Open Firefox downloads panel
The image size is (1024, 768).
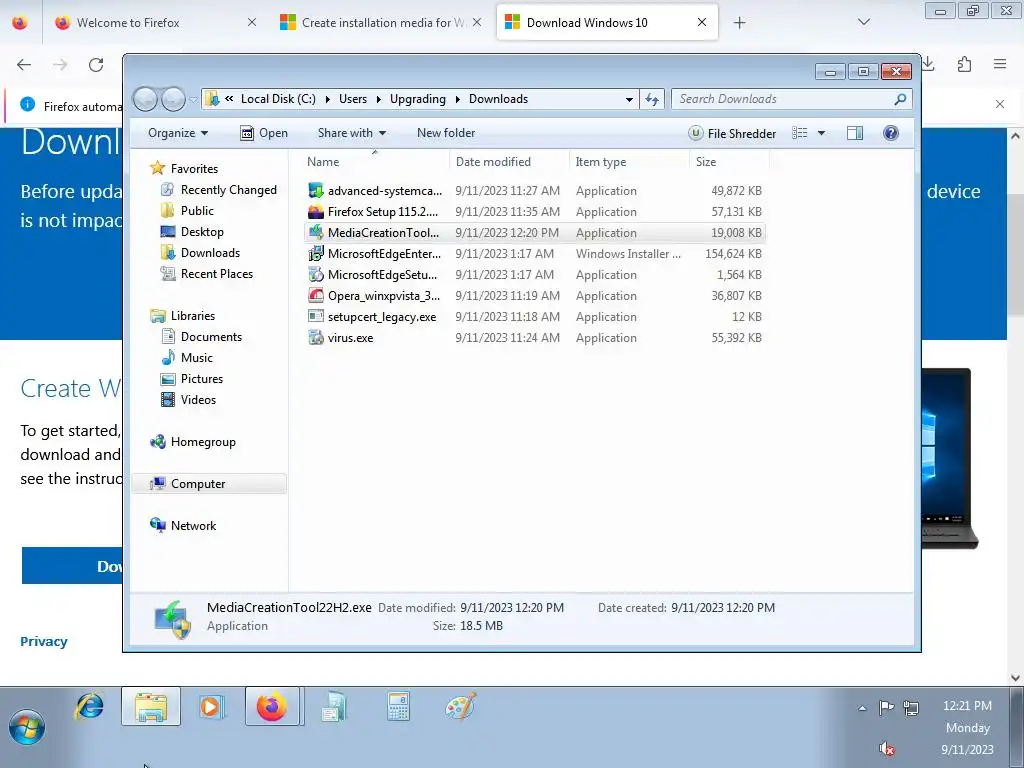coord(928,64)
